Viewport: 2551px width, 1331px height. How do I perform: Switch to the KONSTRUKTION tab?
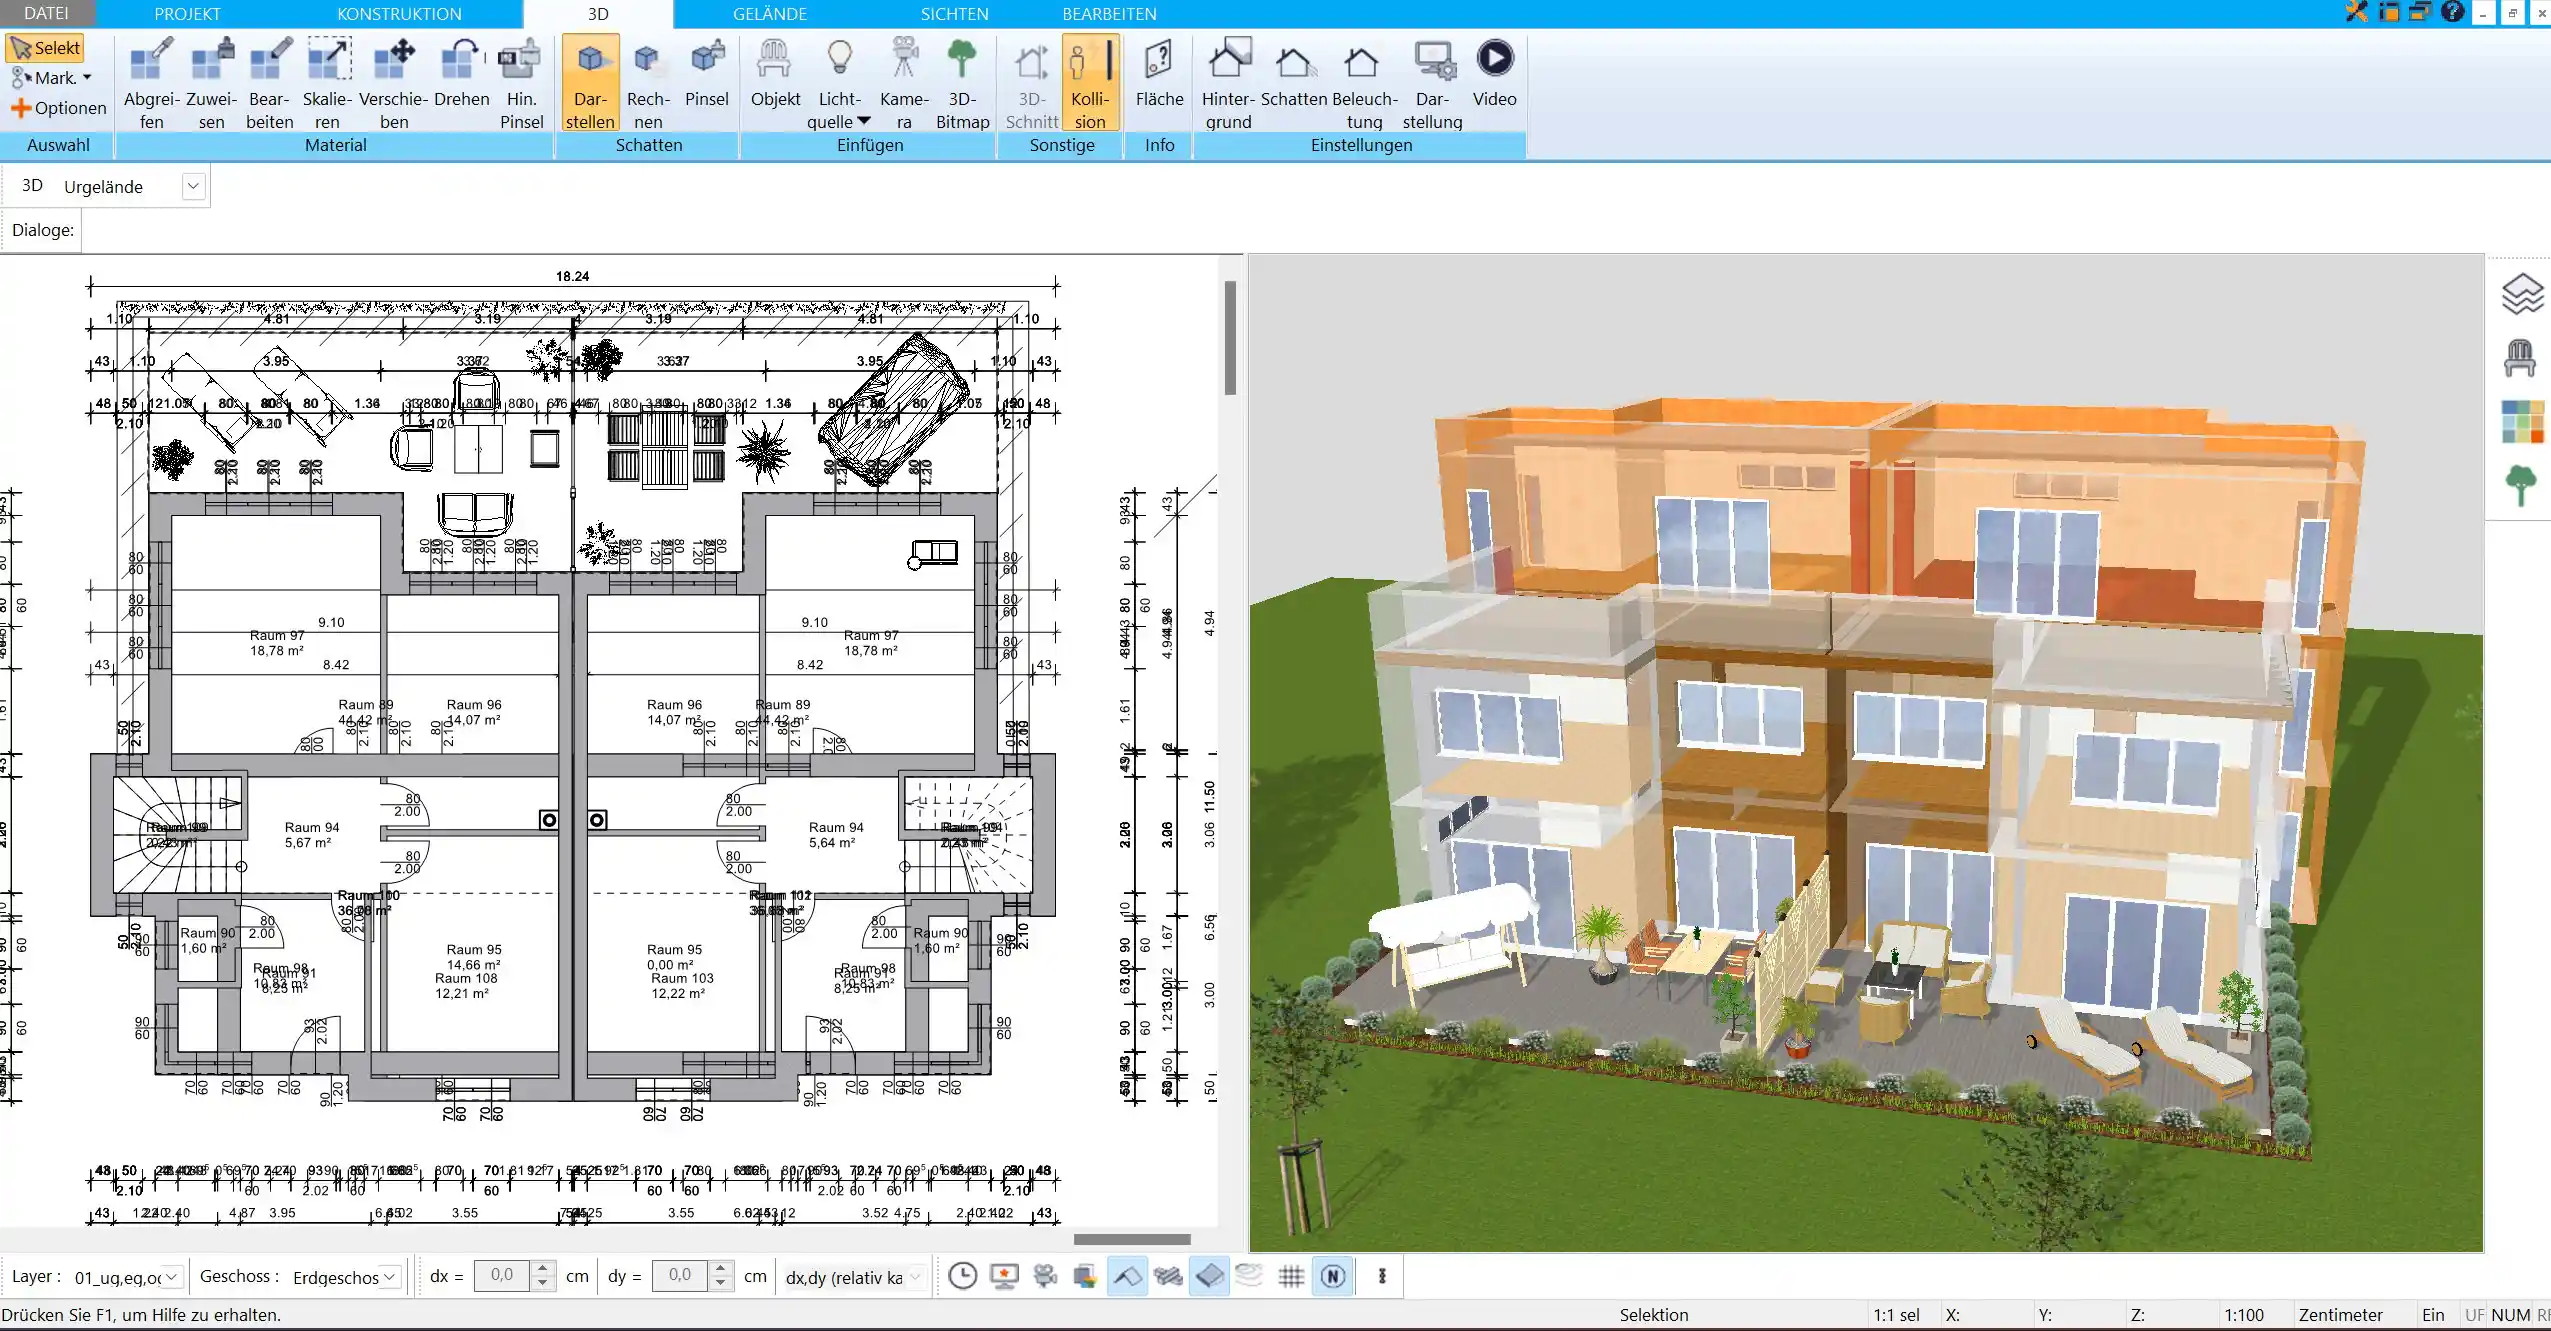click(399, 14)
